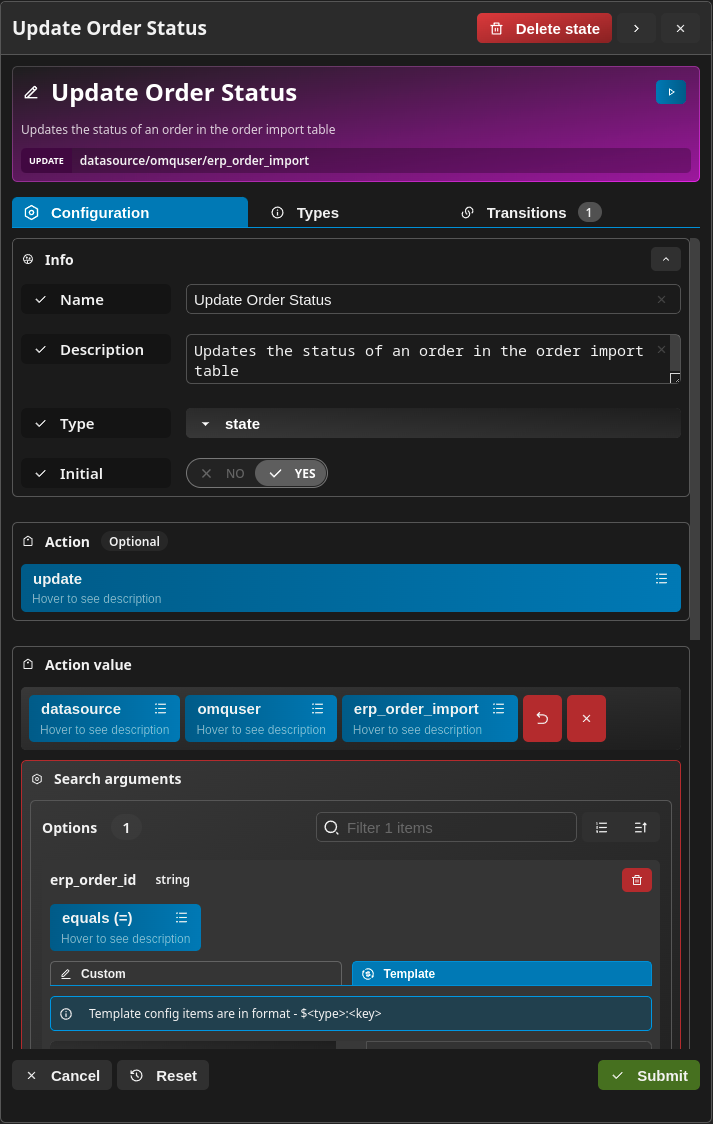Image resolution: width=713 pixels, height=1124 pixels.
Task: Click the pencil edit icon beside title
Action: (x=31, y=92)
